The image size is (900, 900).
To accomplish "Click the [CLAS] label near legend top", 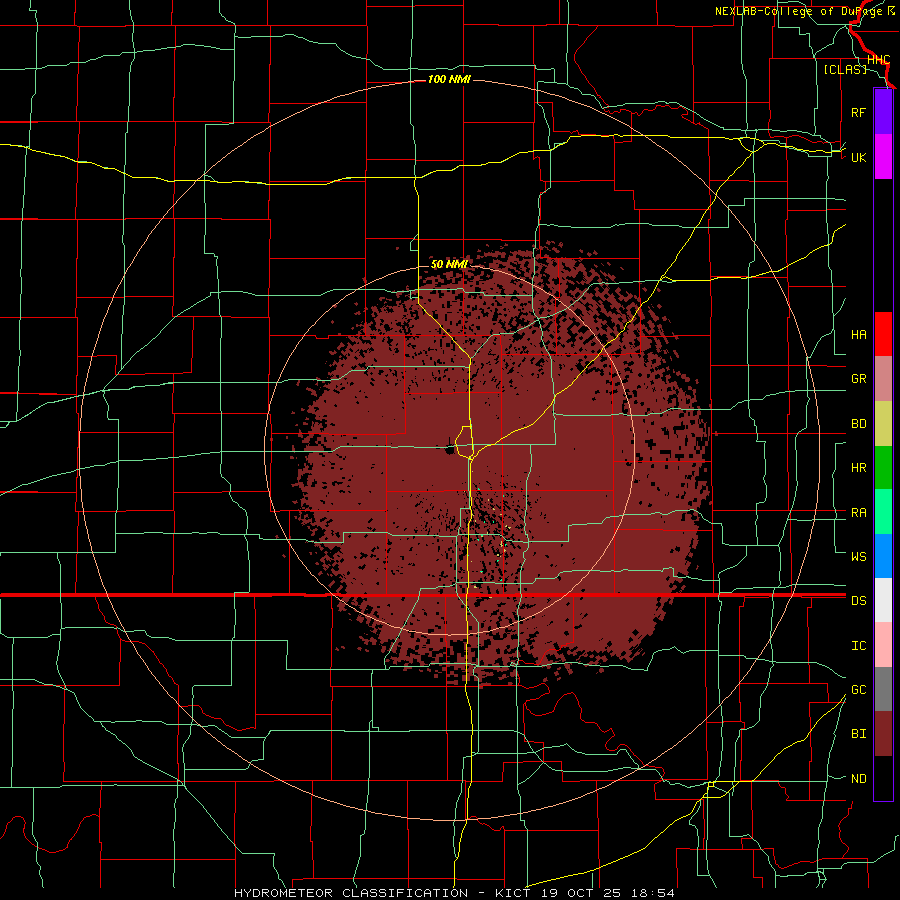I will click(845, 69).
